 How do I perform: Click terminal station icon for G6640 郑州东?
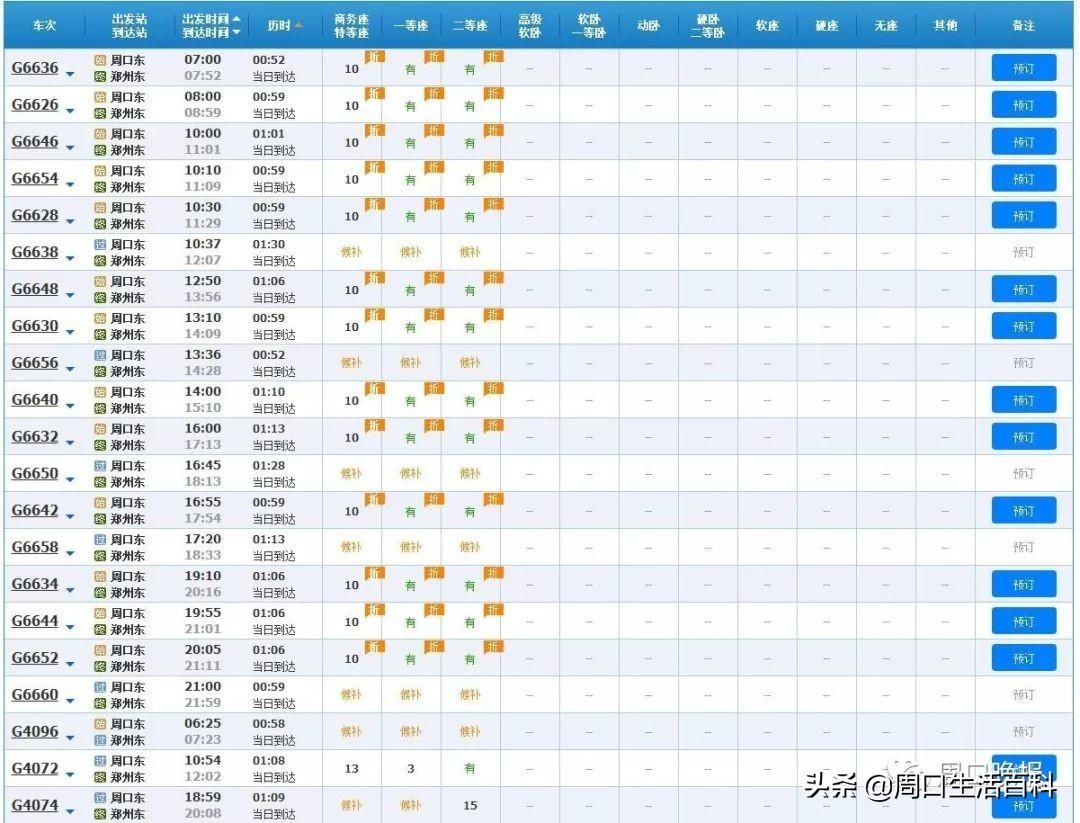coord(100,408)
